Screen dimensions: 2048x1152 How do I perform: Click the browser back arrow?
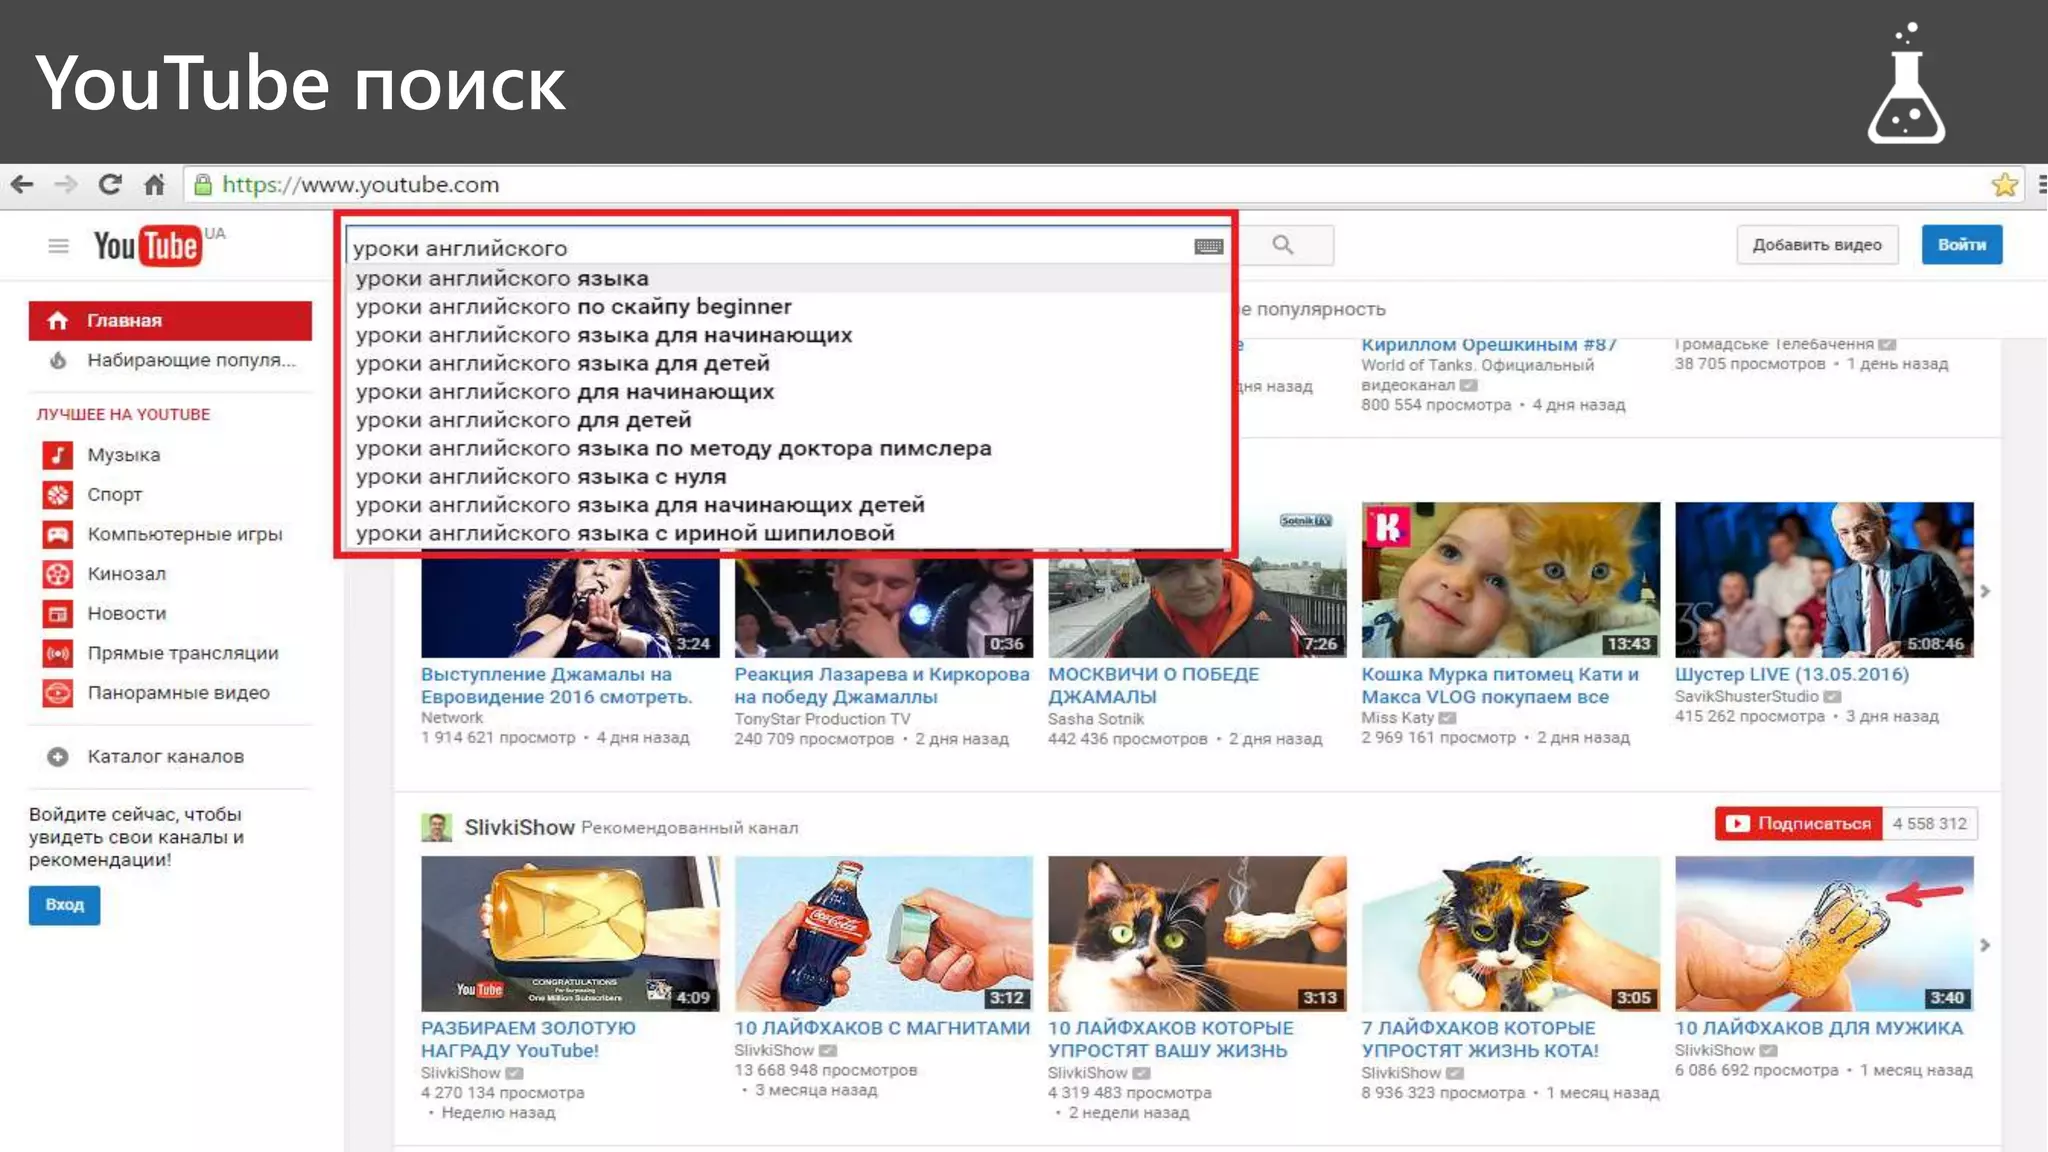(x=22, y=184)
